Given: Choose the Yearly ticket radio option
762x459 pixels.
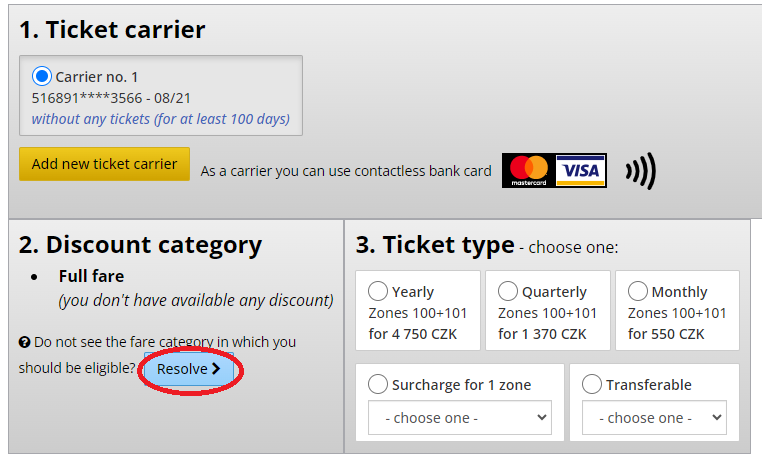Looking at the screenshot, I should click(x=378, y=291).
